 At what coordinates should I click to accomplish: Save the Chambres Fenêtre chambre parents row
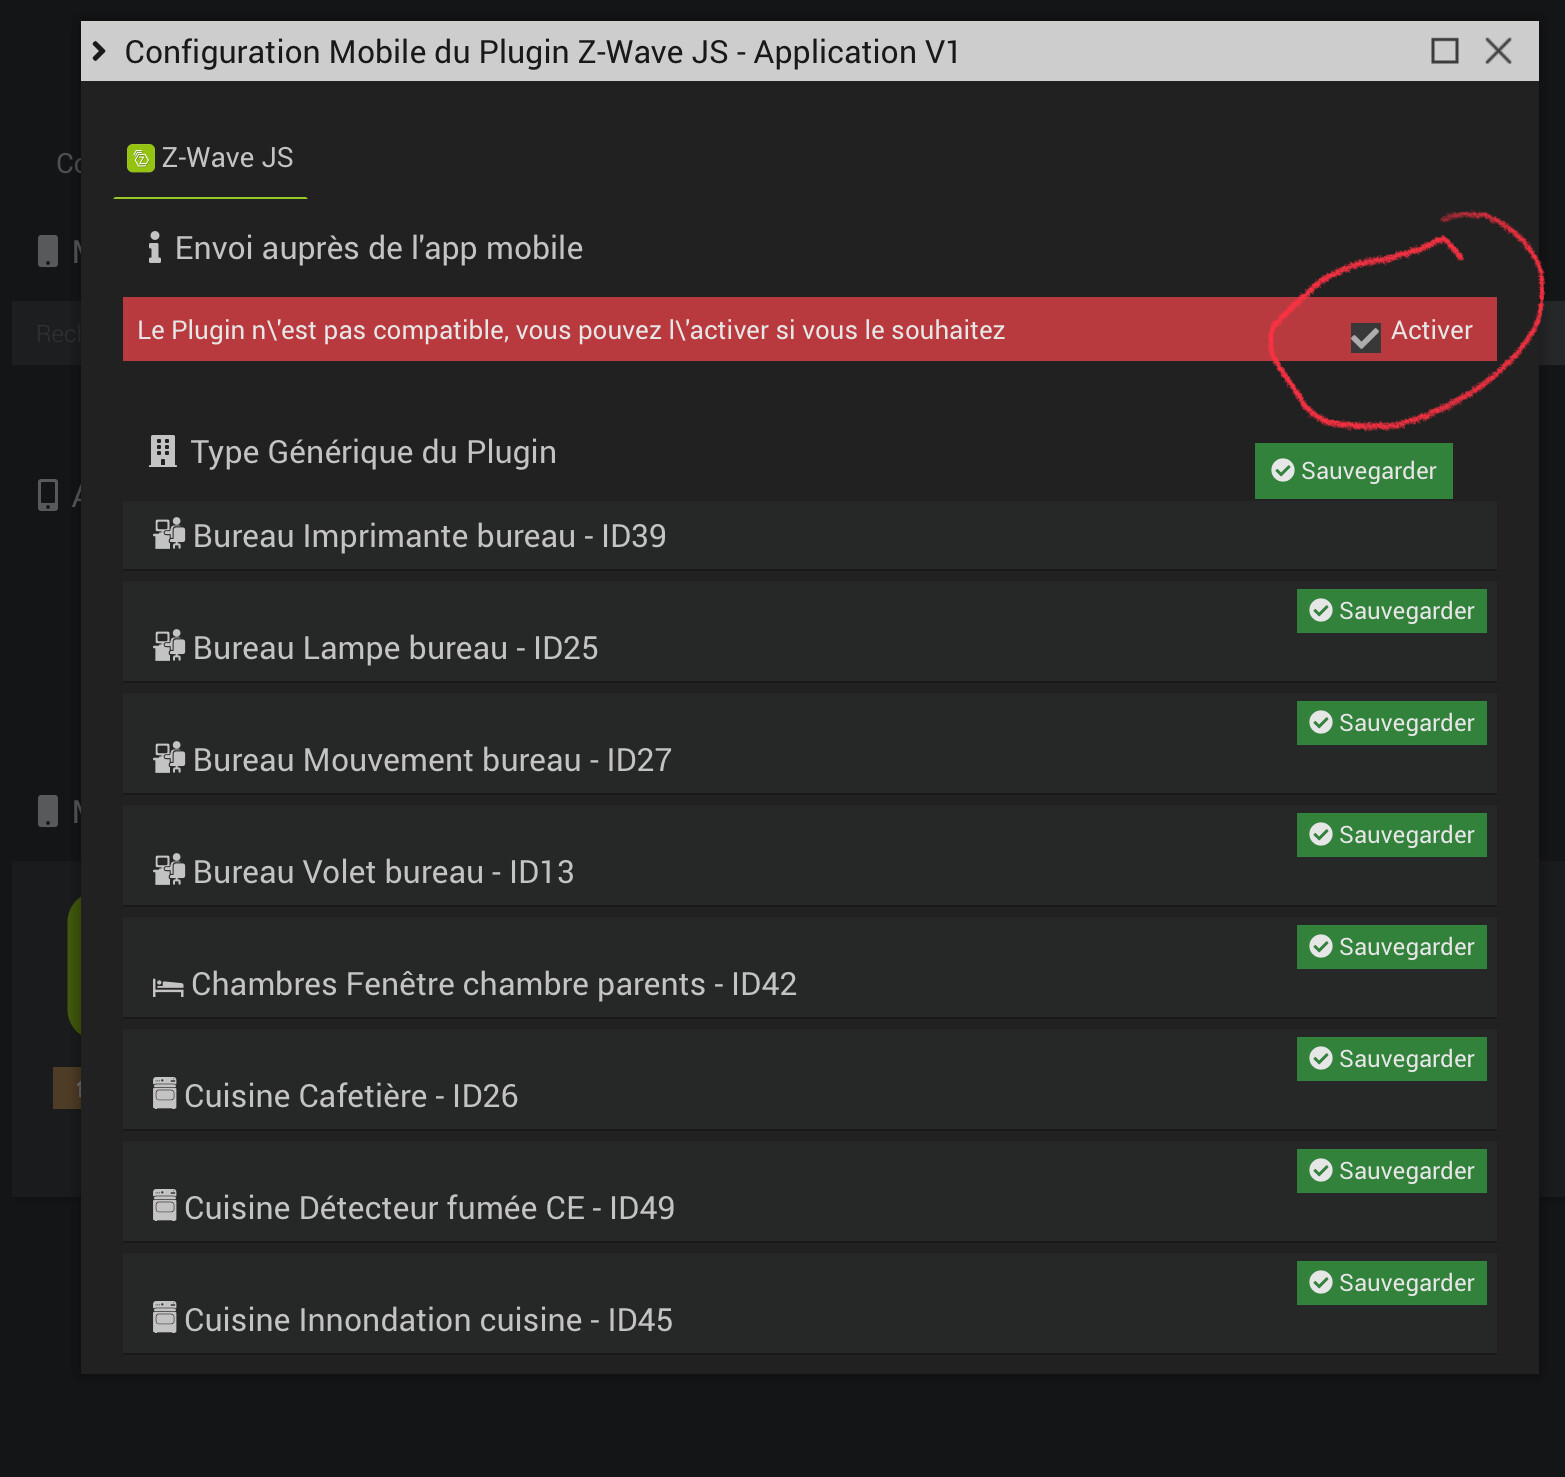click(1391, 947)
